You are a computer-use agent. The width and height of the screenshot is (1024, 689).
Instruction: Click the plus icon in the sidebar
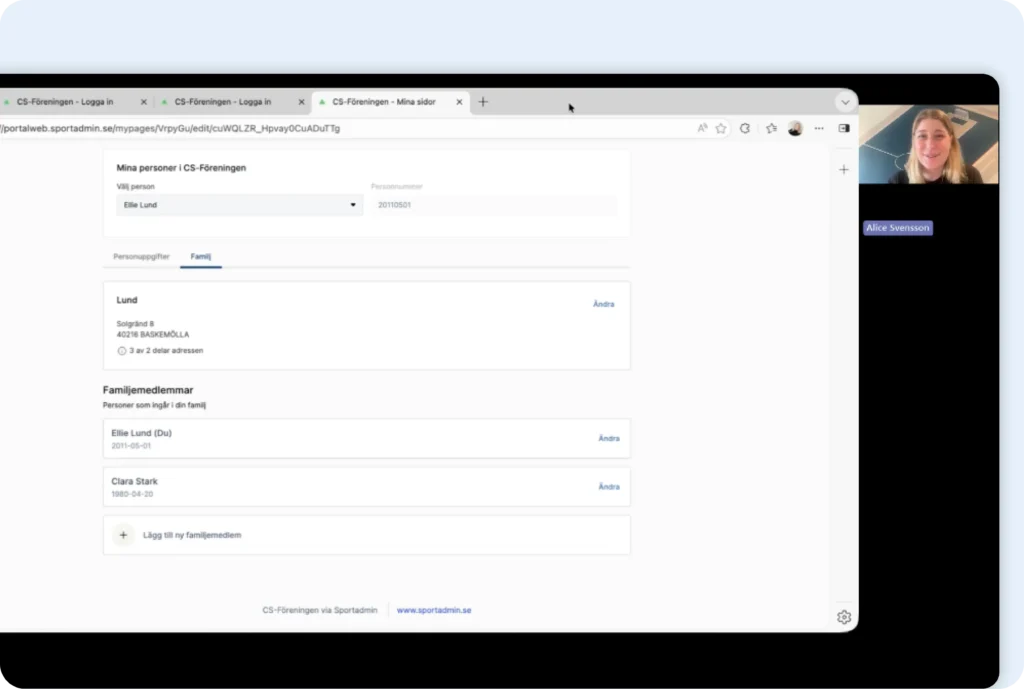(x=844, y=170)
